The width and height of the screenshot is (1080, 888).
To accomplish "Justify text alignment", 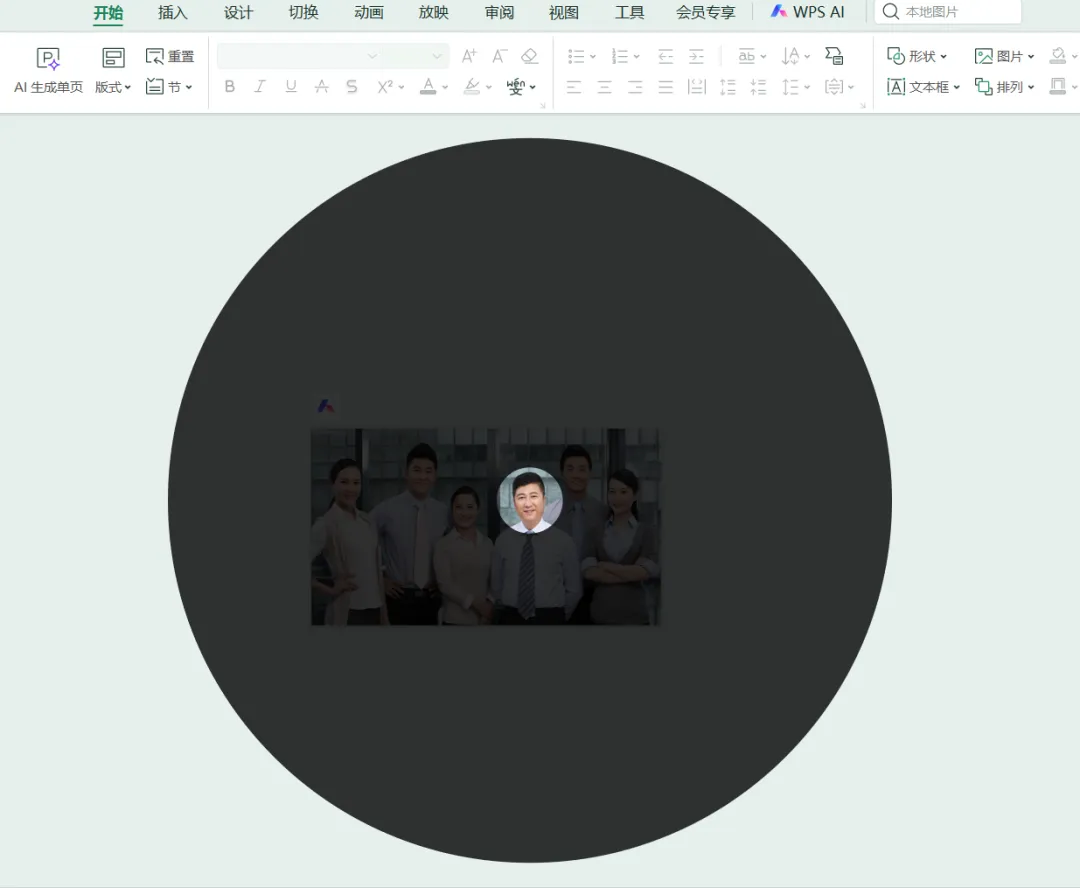I will pyautogui.click(x=665, y=87).
